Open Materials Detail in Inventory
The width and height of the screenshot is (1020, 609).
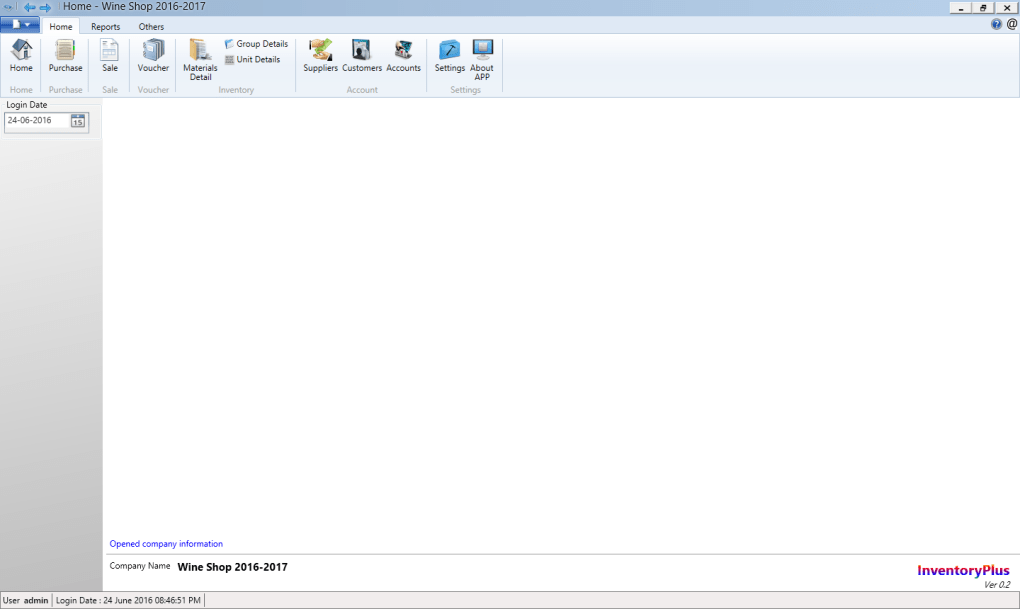200,58
